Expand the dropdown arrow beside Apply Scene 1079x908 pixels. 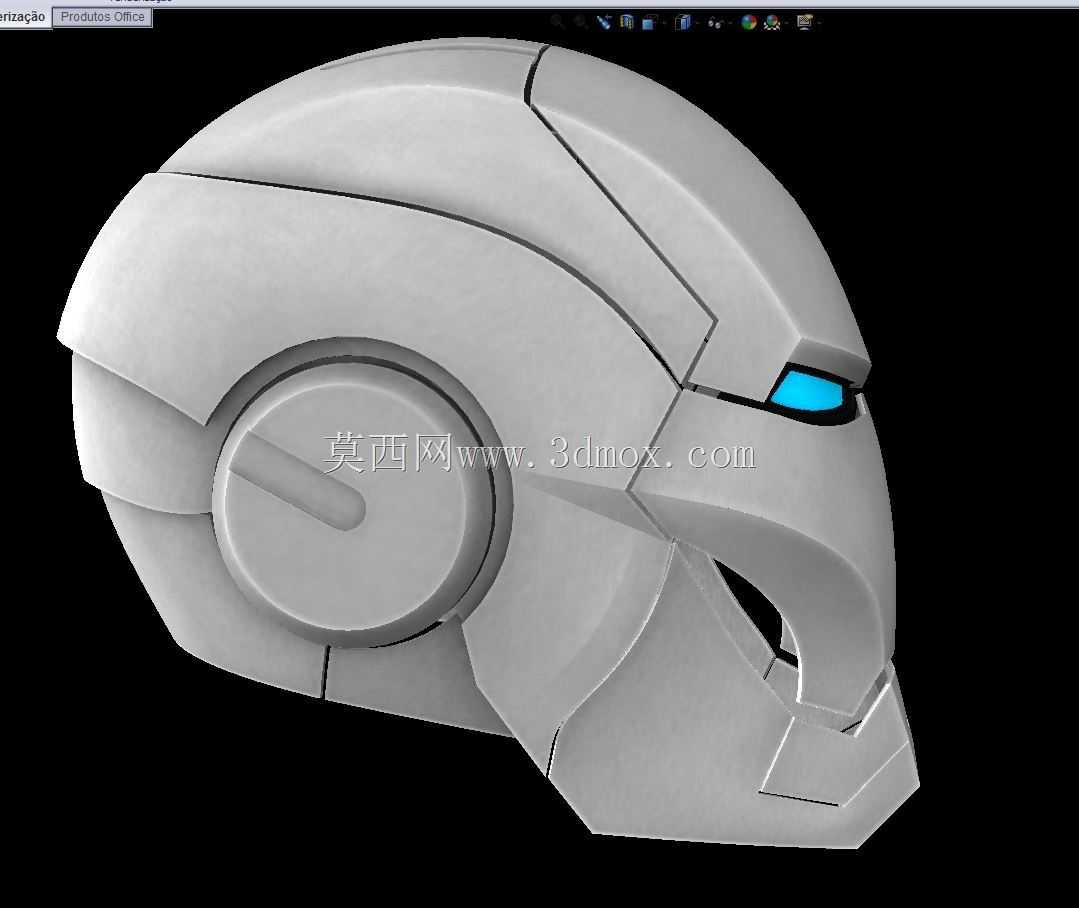point(787,23)
